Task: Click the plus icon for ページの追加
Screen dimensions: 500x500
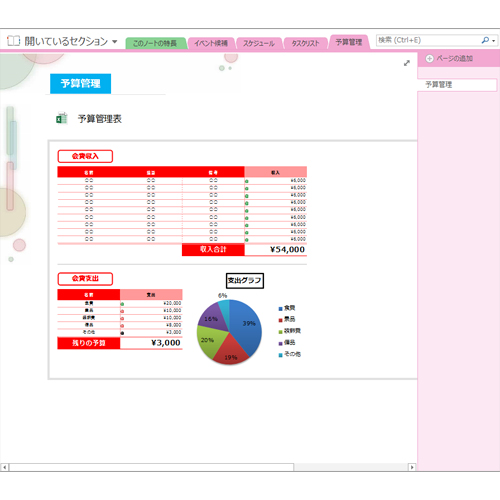Action: [x=429, y=59]
